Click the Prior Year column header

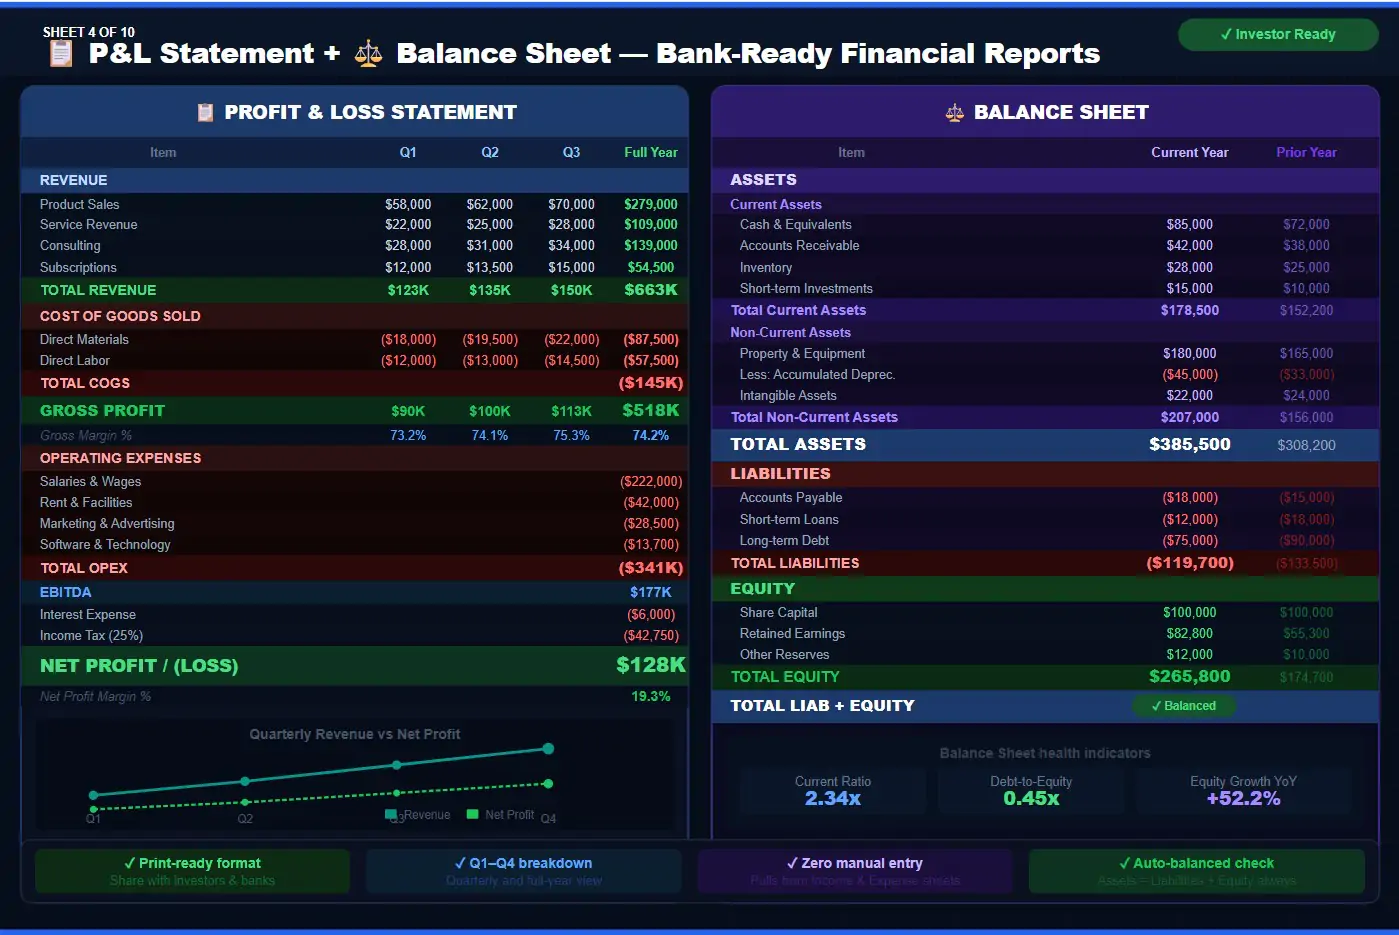click(x=1306, y=152)
